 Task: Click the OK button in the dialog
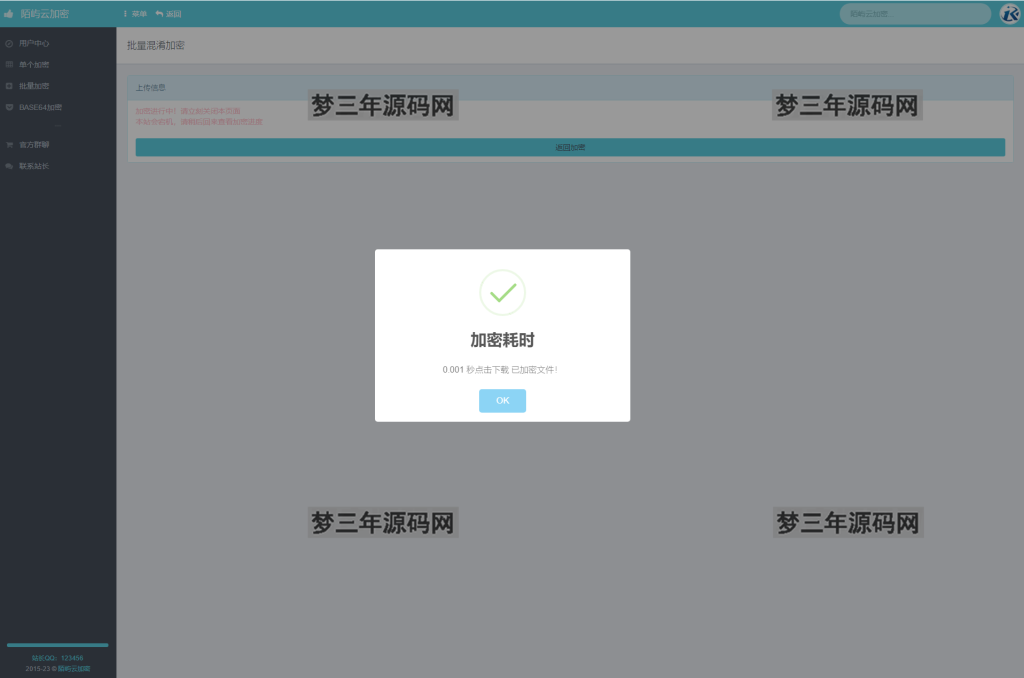click(502, 400)
